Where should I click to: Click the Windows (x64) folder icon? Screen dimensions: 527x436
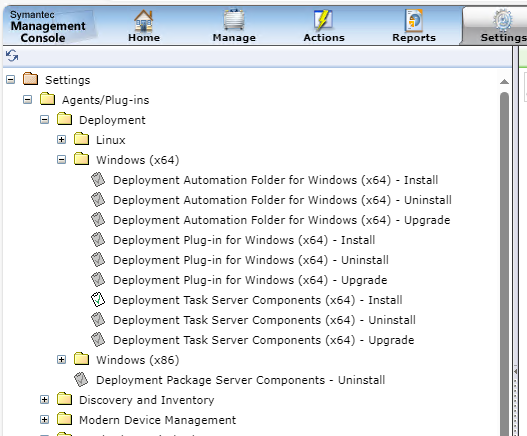click(82, 159)
